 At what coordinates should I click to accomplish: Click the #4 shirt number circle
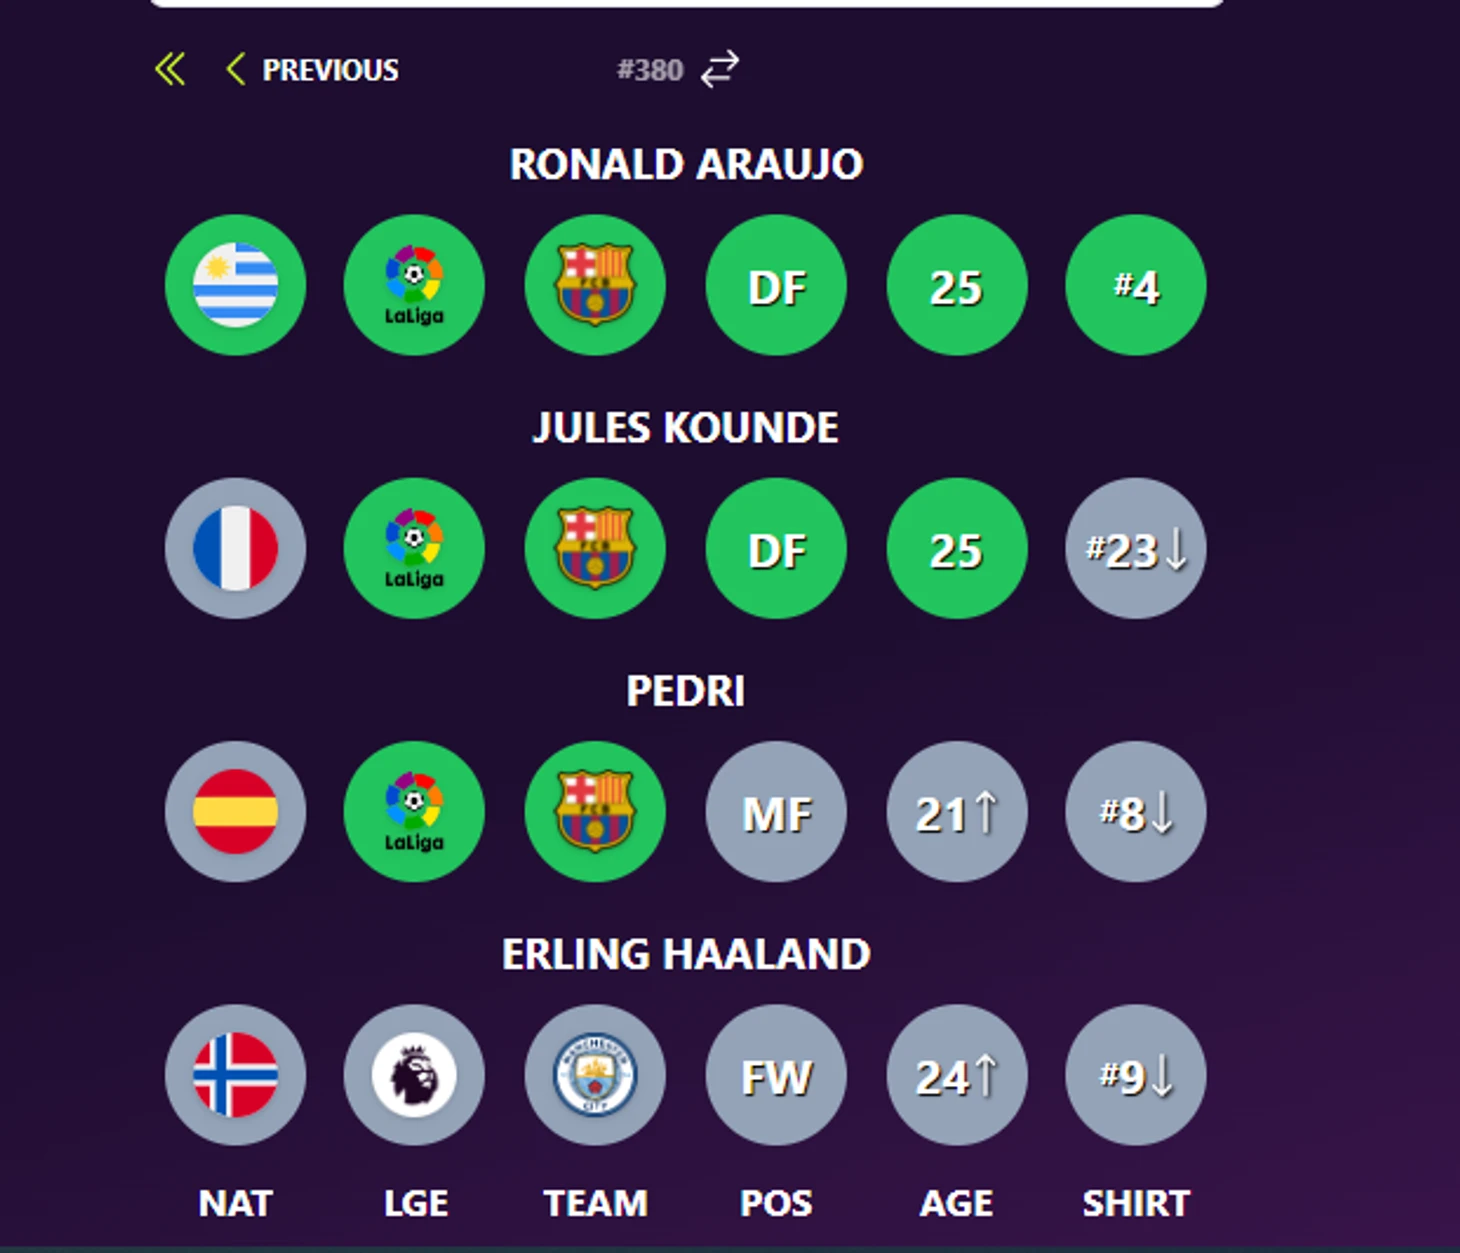[x=1136, y=285]
